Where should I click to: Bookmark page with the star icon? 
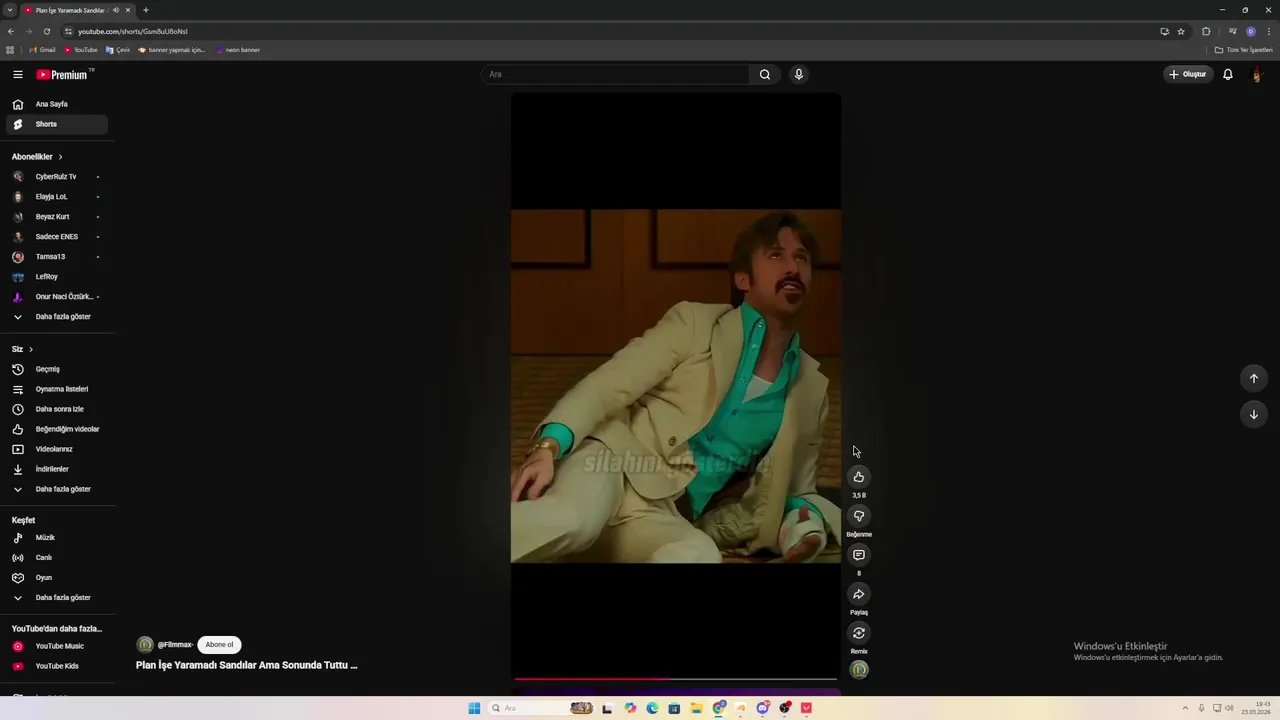tap(1181, 31)
